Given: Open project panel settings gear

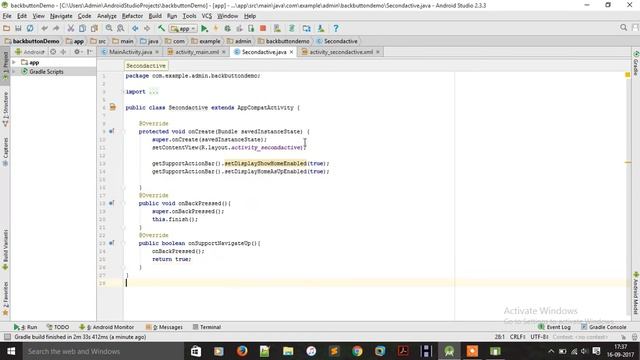Looking at the screenshot, I should pos(77,52).
